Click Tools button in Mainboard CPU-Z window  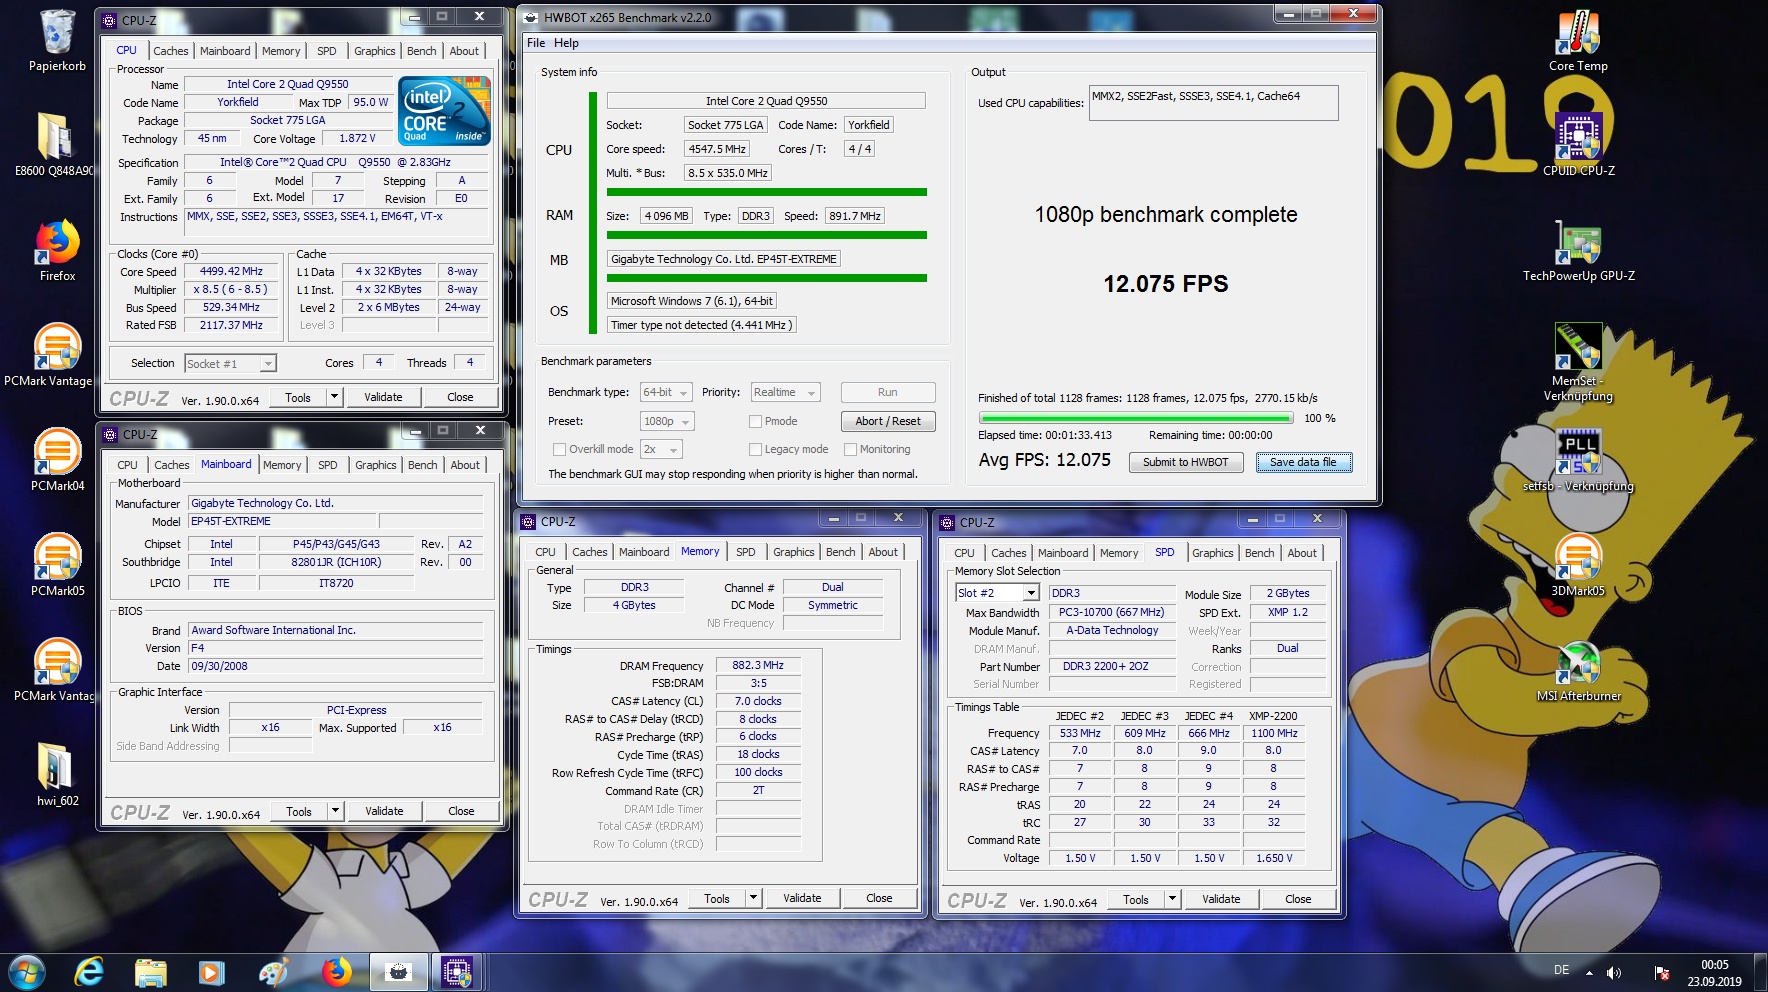pyautogui.click(x=299, y=811)
